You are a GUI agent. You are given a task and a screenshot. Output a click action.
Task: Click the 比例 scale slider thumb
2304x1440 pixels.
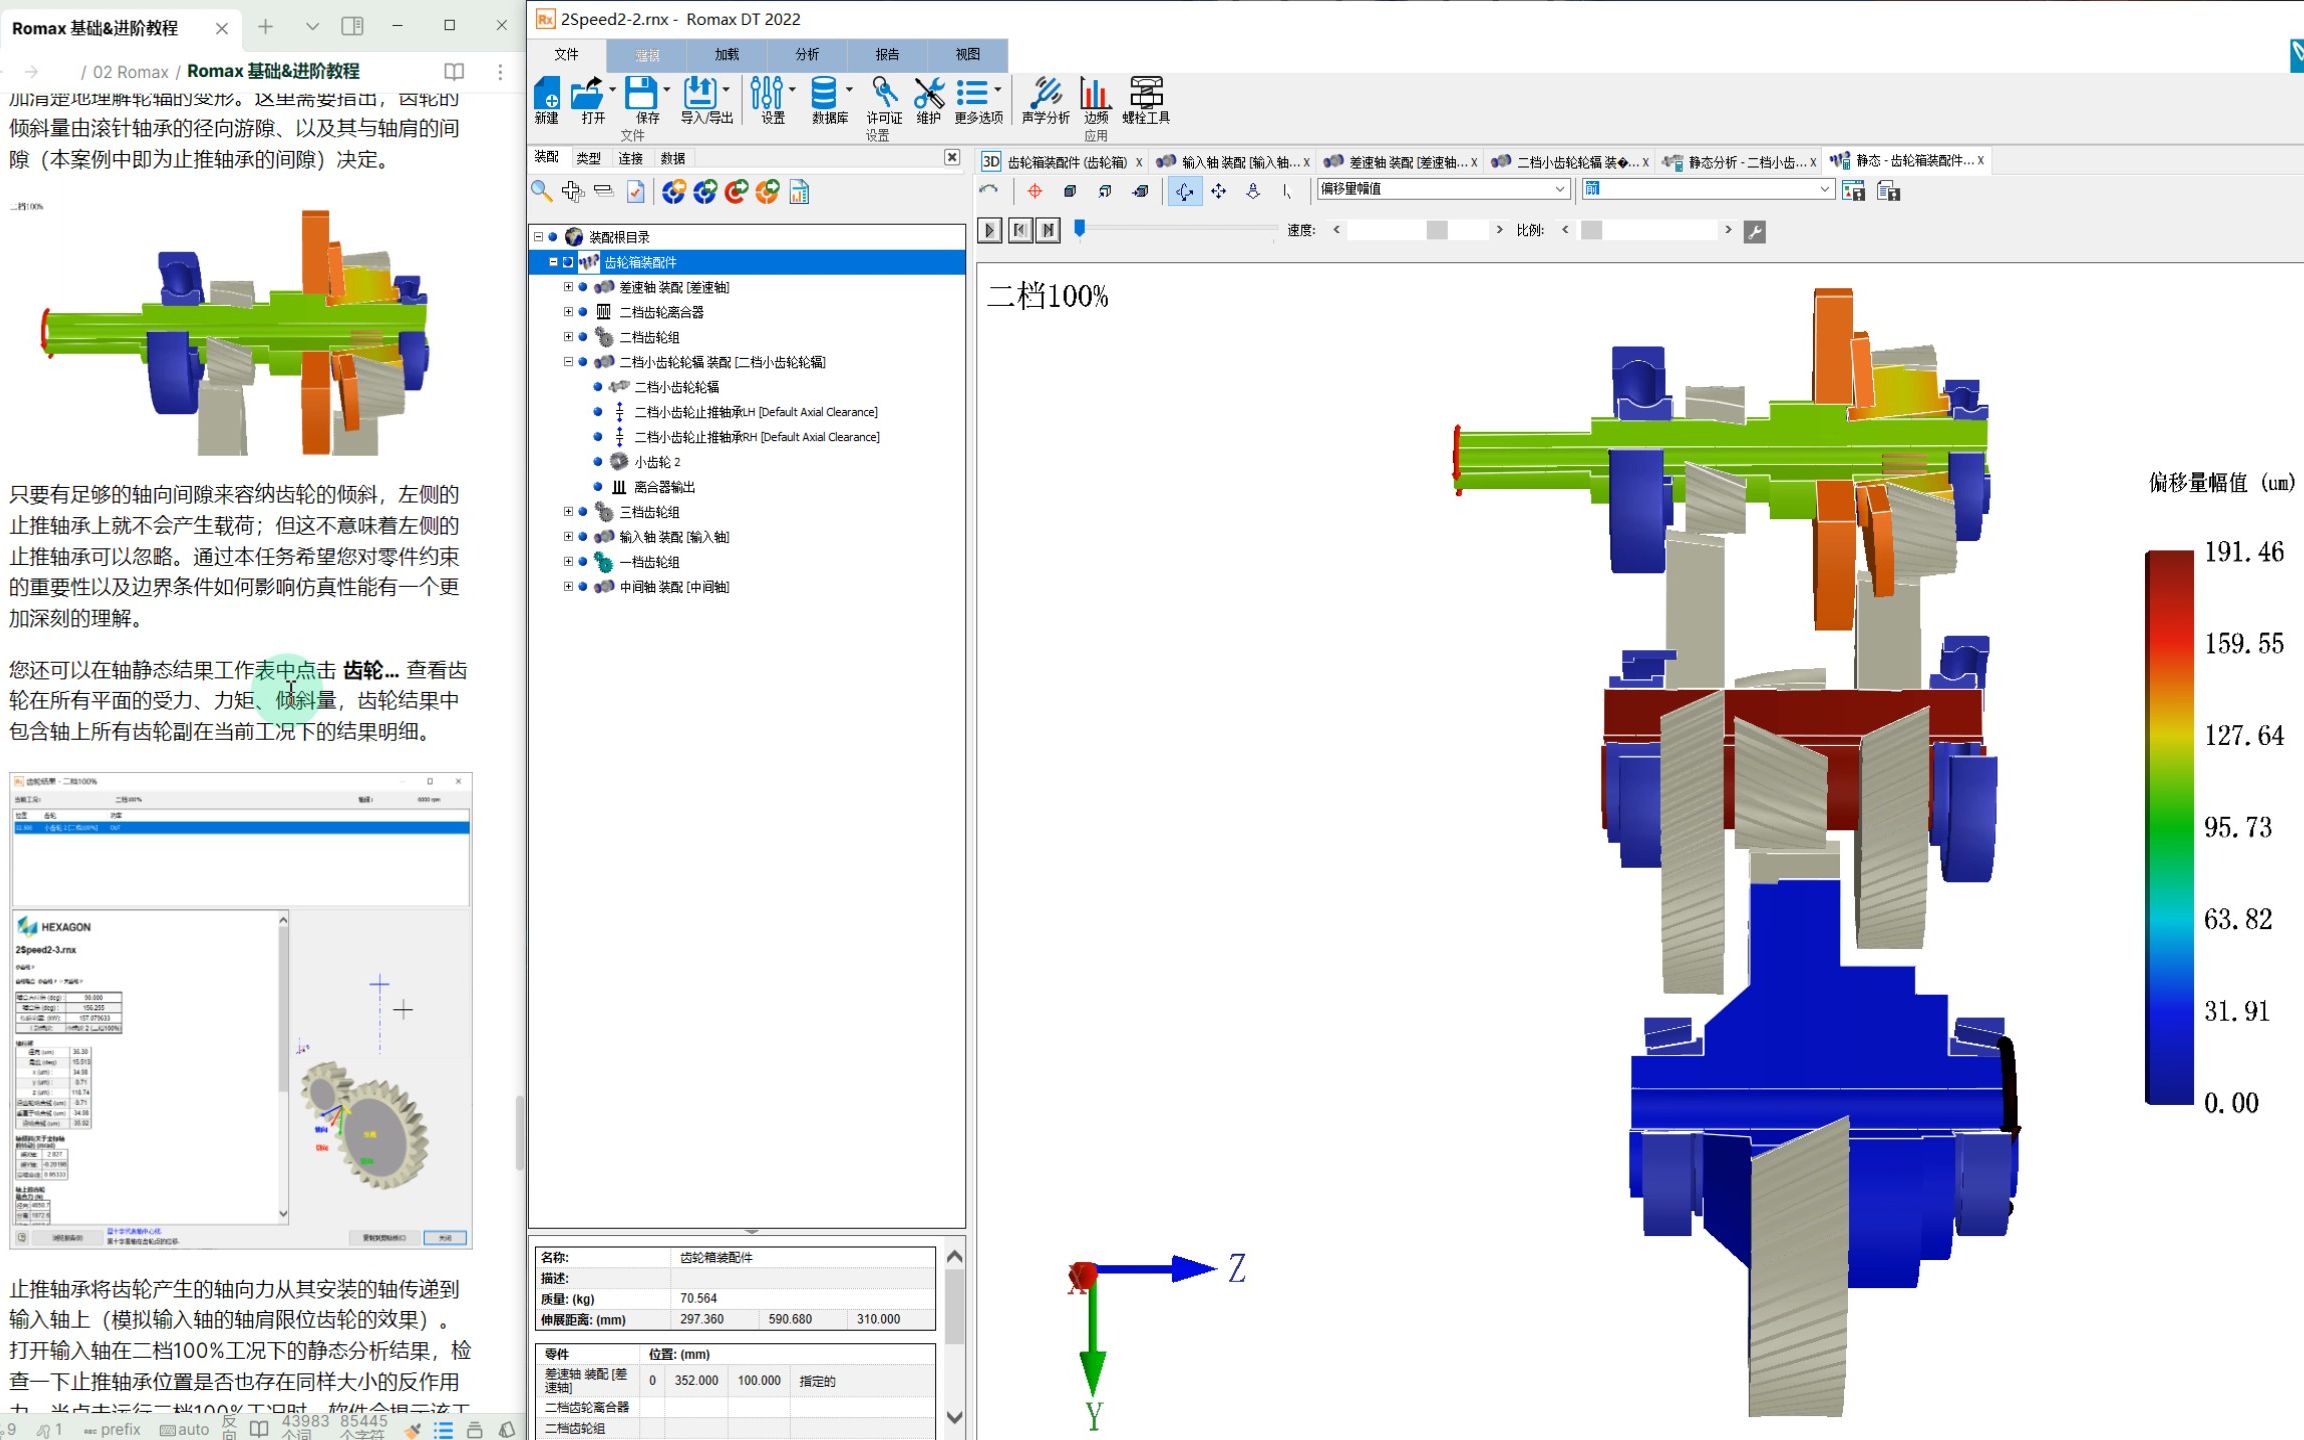coord(1592,231)
